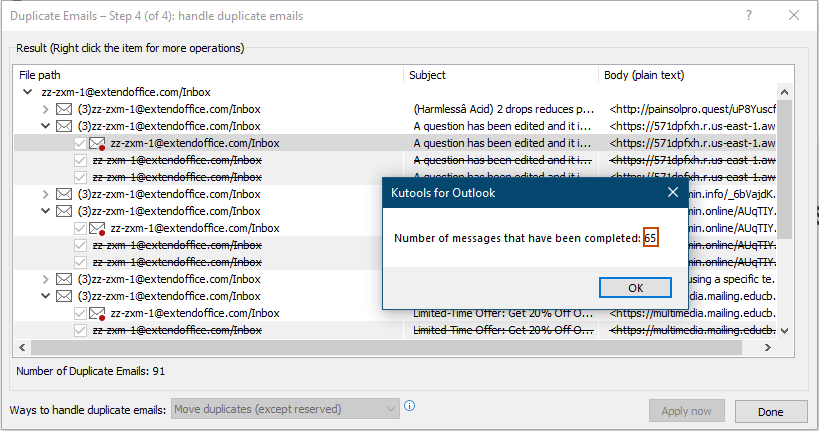The height and width of the screenshot is (431, 819).
Task: Click the vertical scrollbar thumb
Action: coord(784,170)
